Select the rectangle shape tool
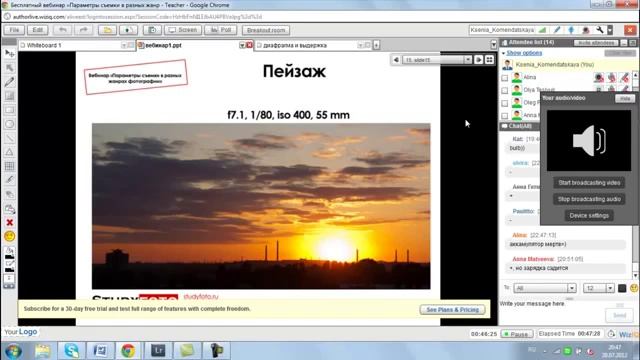Viewport: 640px width, 360px height. (x=9, y=110)
